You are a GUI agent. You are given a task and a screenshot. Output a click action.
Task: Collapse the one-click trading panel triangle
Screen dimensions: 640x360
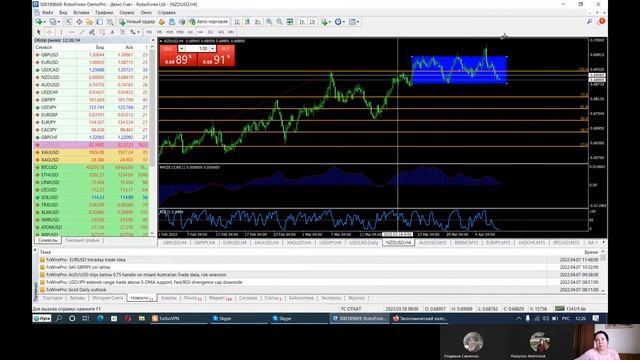(161, 41)
